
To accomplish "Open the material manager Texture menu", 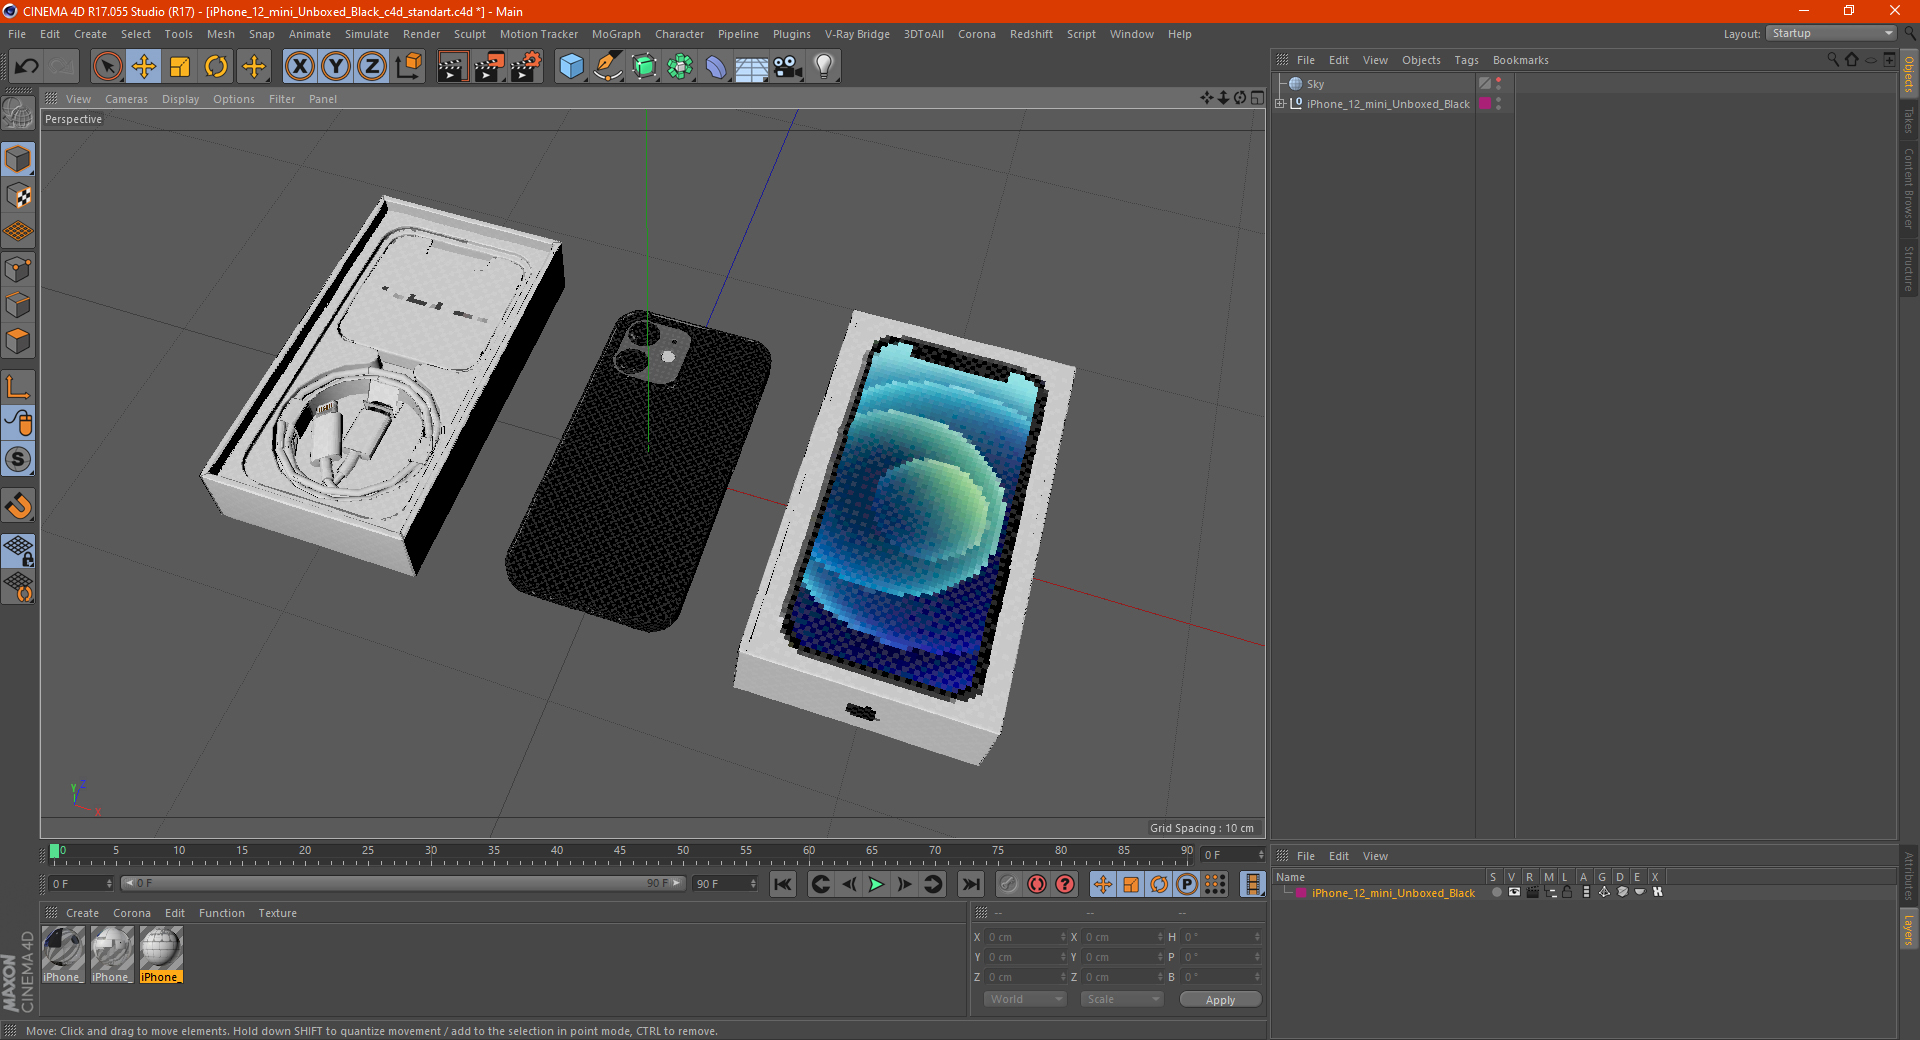I will click(277, 913).
